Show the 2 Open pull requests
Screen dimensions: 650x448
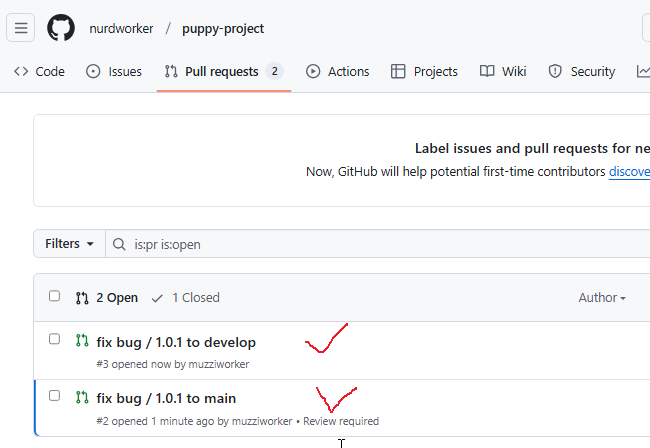(x=107, y=298)
